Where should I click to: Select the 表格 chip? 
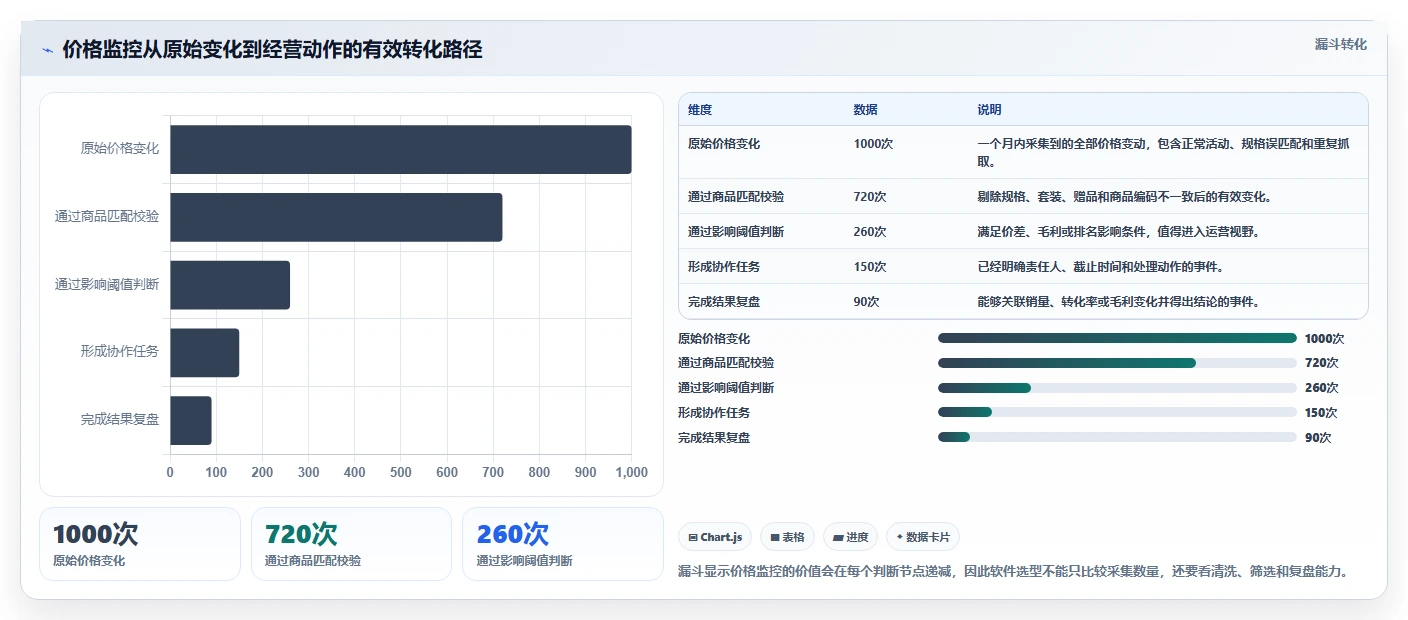pos(787,537)
